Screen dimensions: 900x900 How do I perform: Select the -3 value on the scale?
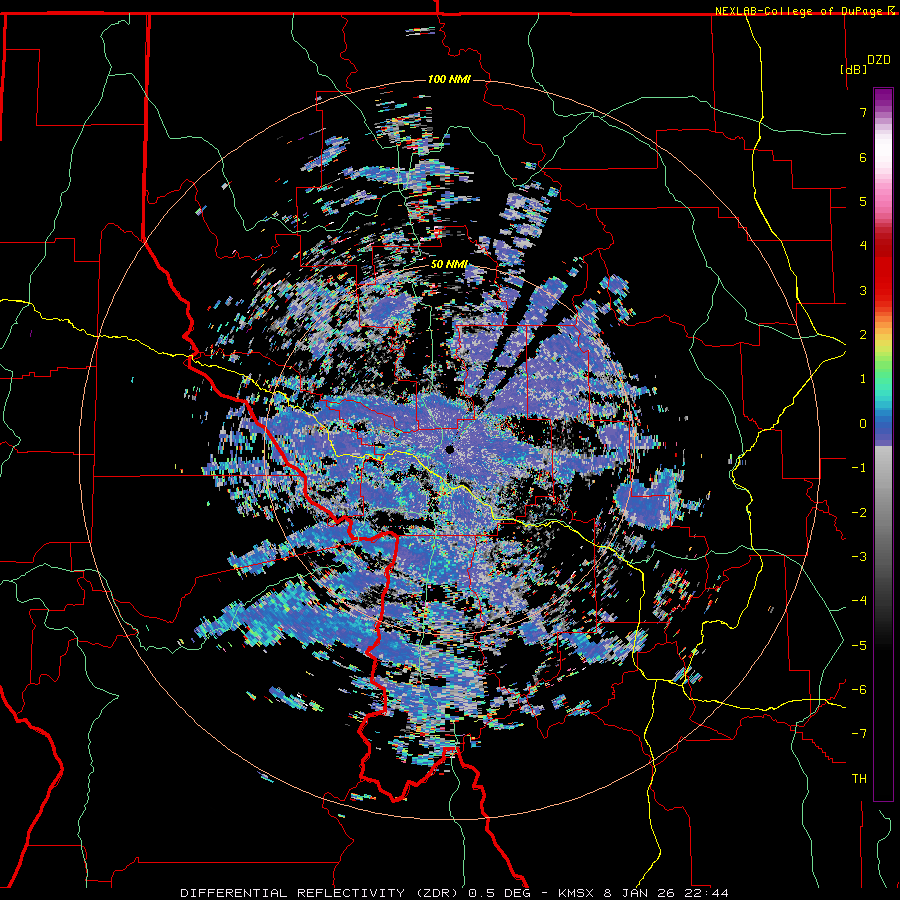click(x=859, y=557)
